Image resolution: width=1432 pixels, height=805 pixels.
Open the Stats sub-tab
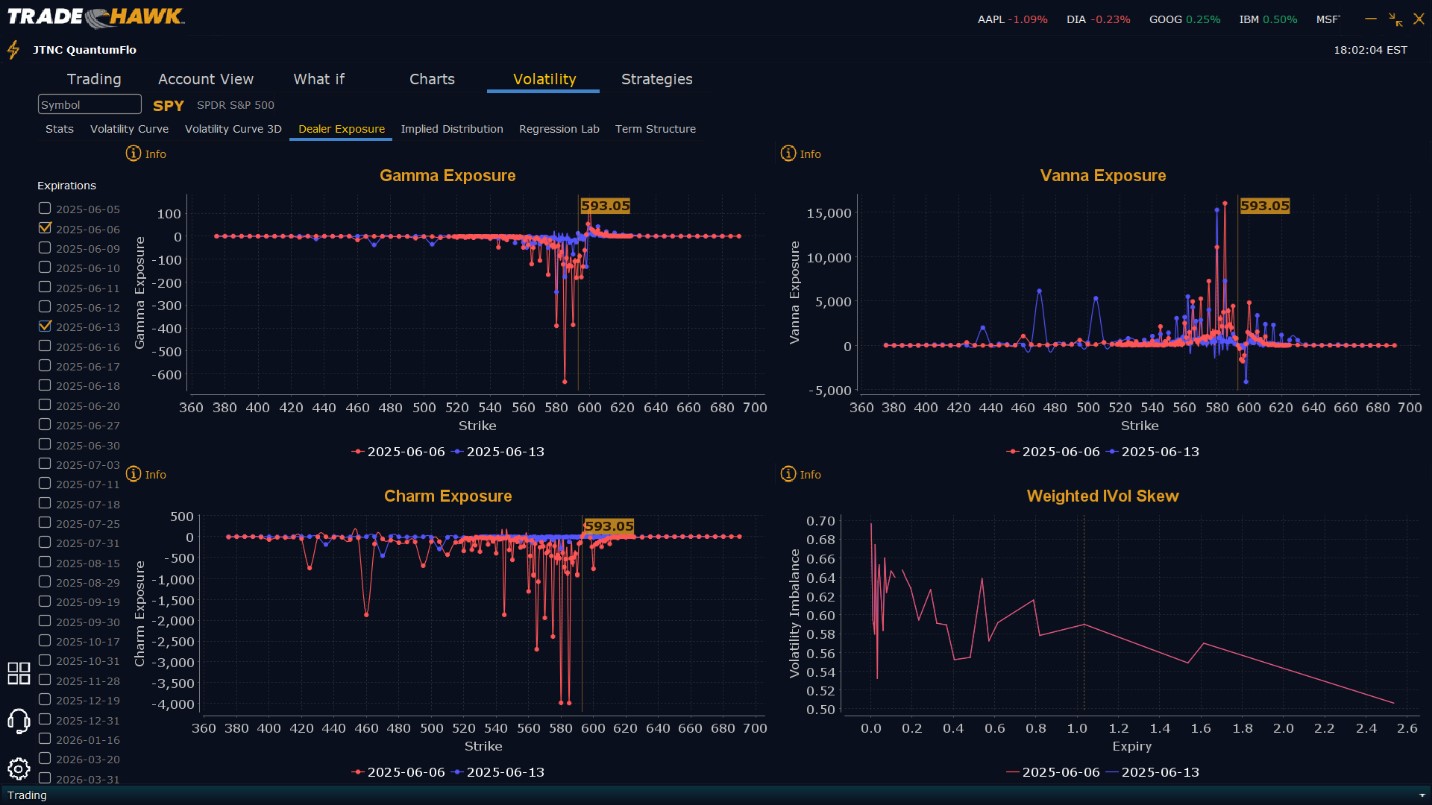click(x=59, y=129)
